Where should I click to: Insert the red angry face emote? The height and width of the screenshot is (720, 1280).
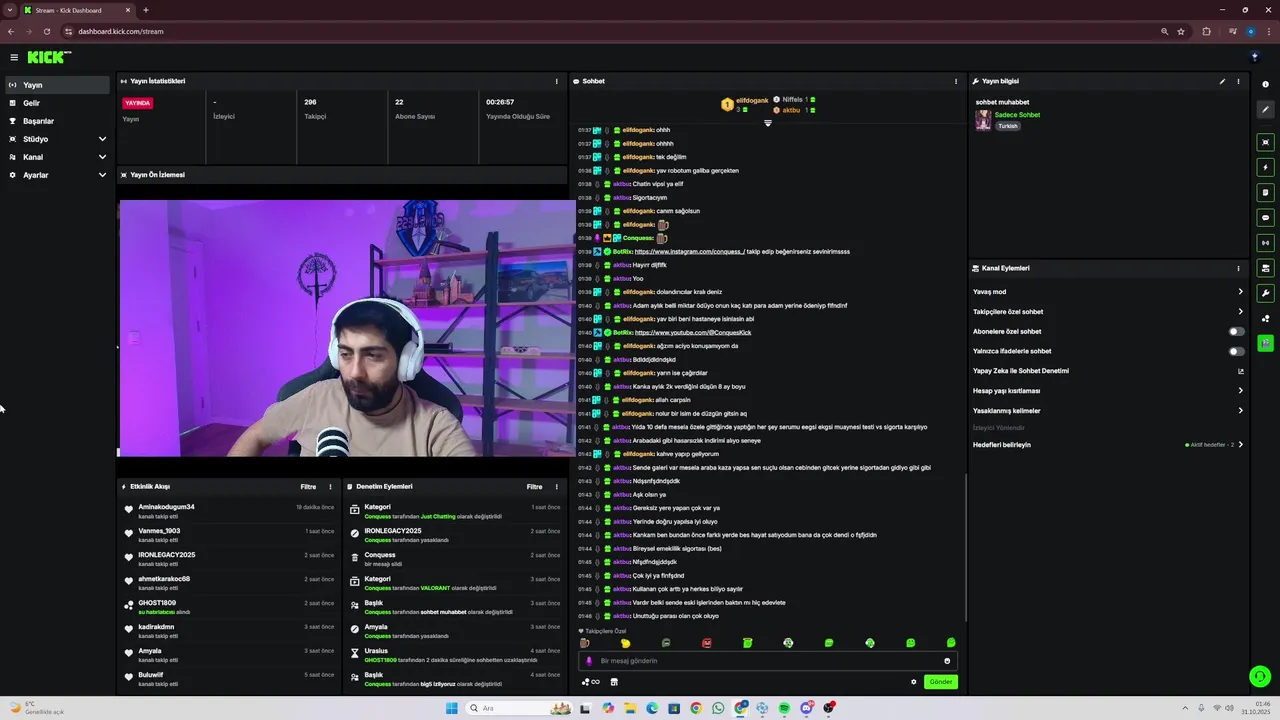pos(707,643)
